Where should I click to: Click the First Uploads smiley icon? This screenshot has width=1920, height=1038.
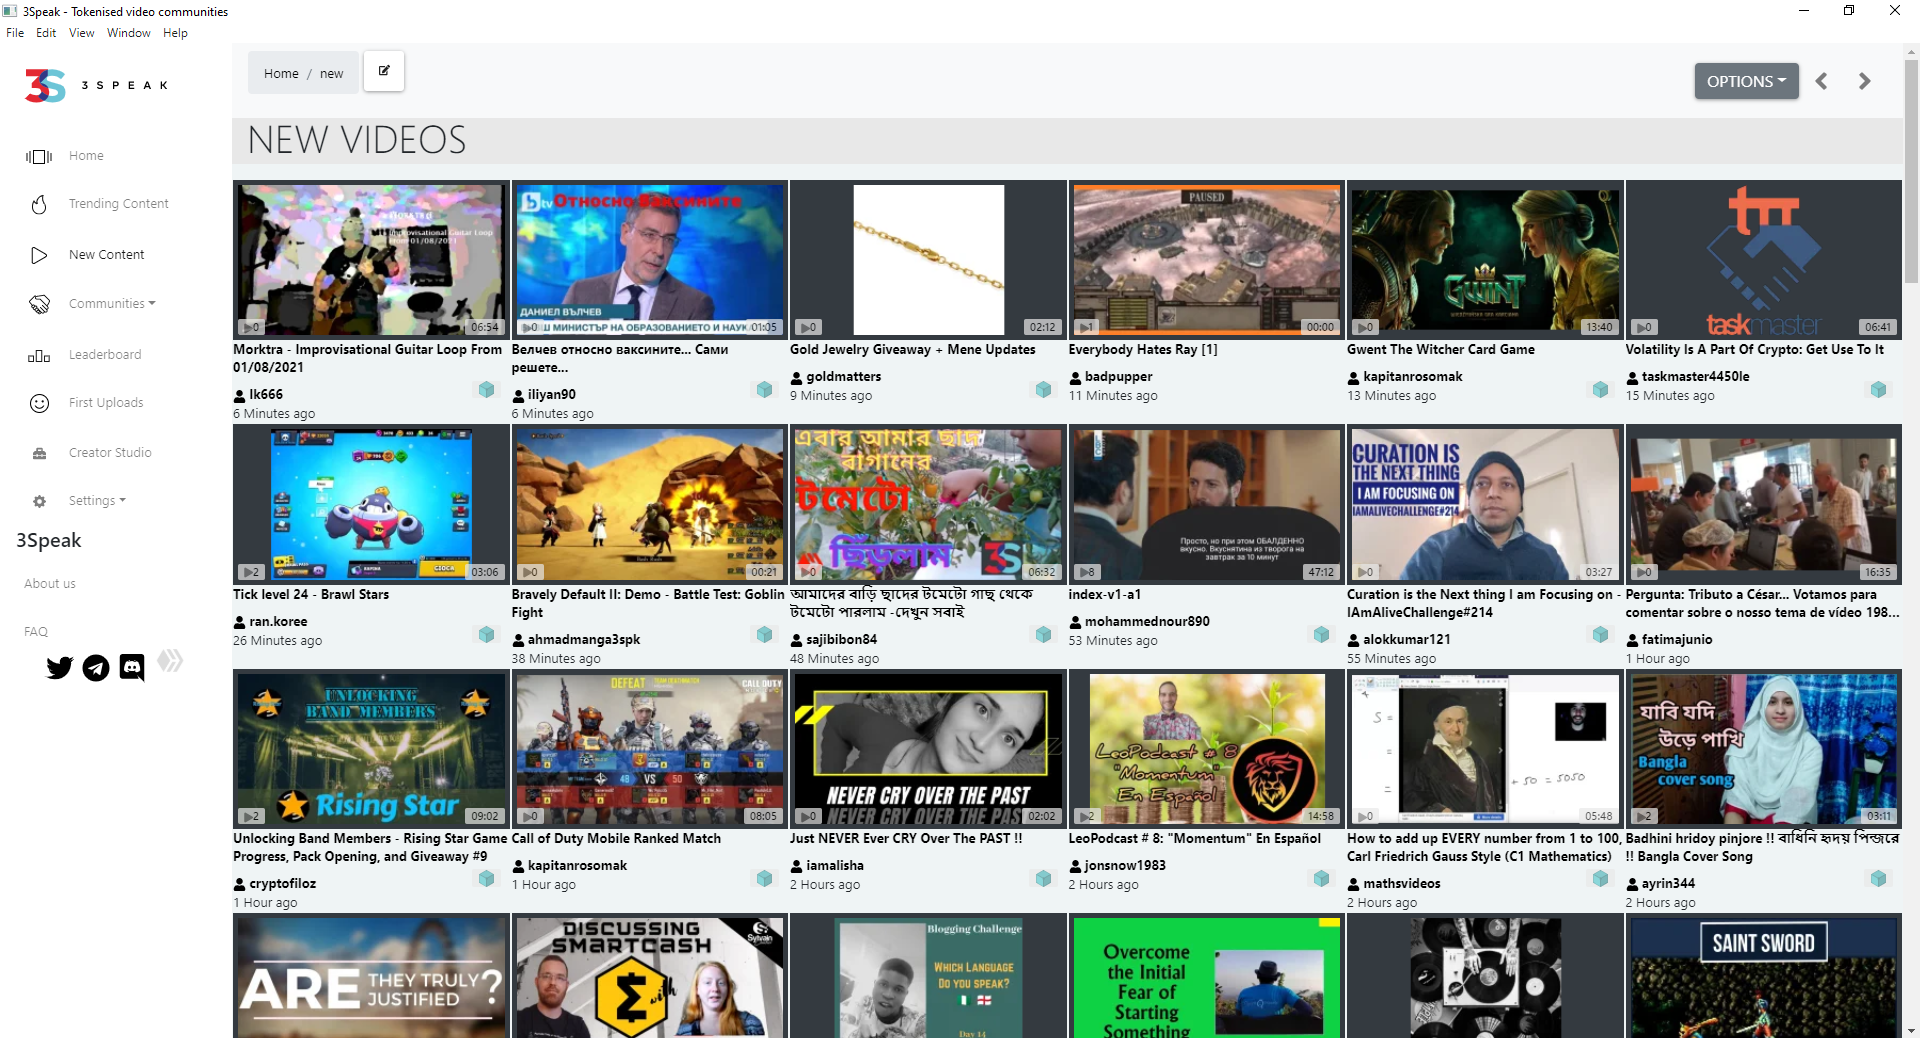[39, 403]
